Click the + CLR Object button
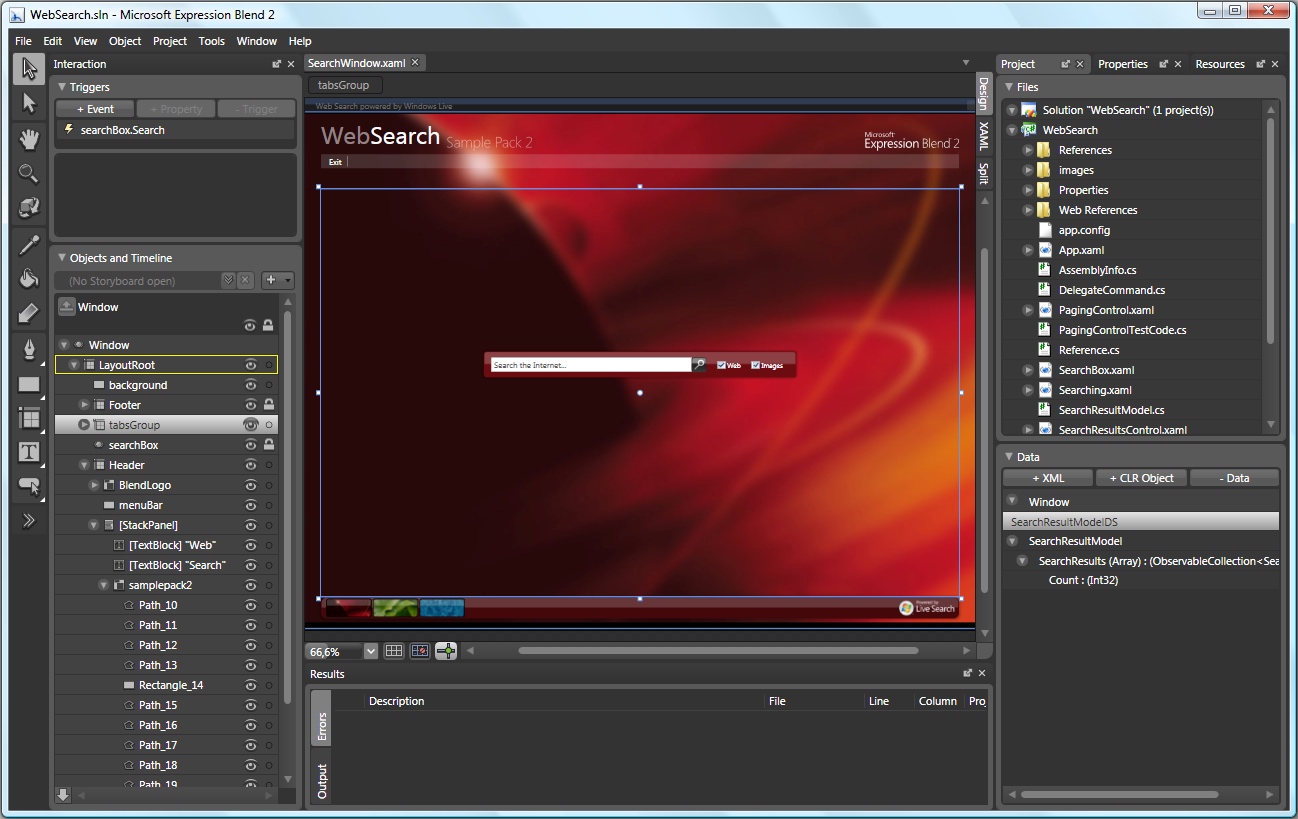 pos(1141,478)
